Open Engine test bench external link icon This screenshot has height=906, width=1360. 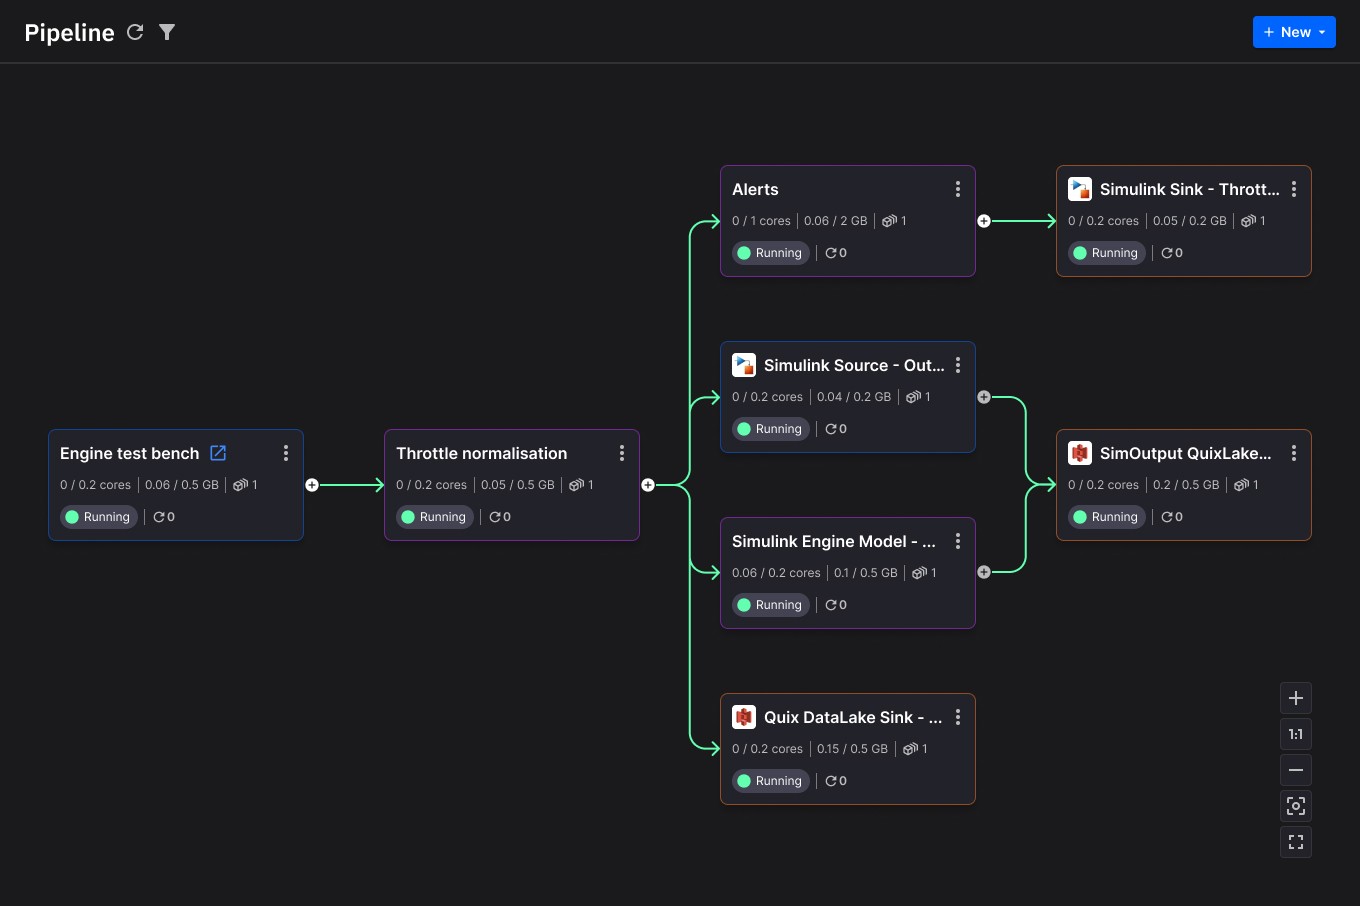point(218,453)
